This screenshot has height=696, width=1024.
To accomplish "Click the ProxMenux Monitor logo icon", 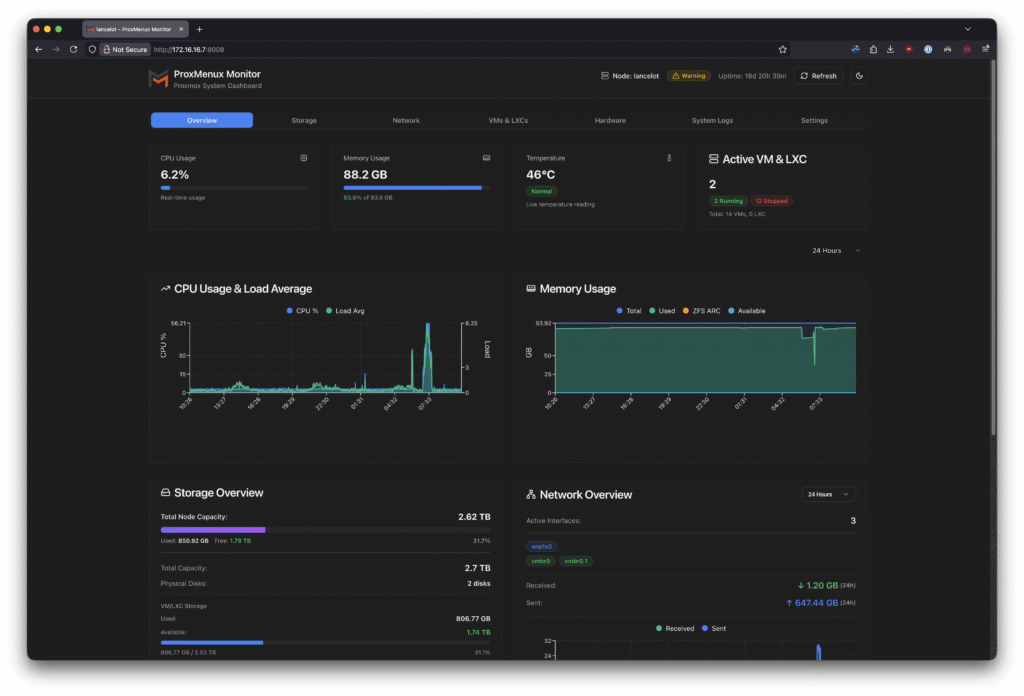I will pos(158,79).
